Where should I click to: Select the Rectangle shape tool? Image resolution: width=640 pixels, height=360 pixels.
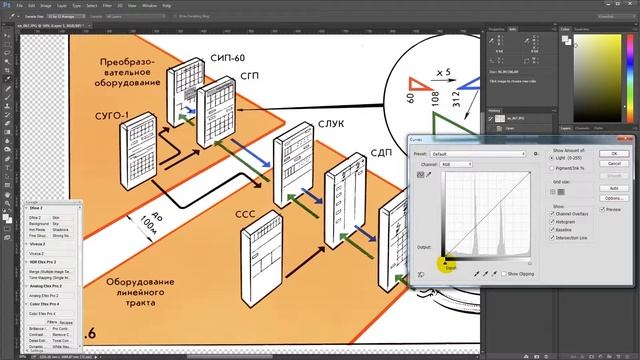point(7,185)
